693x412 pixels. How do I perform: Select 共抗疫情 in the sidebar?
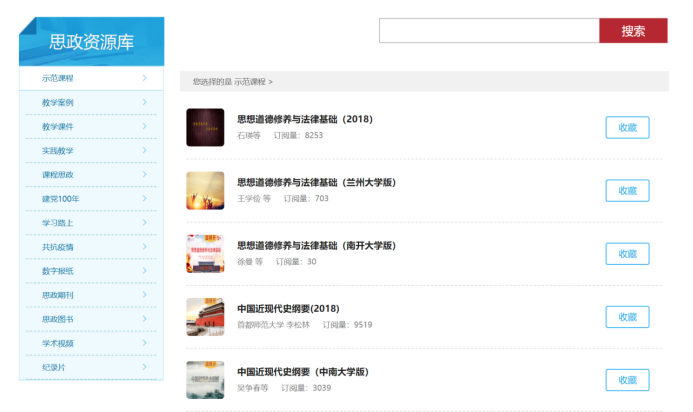91,247
